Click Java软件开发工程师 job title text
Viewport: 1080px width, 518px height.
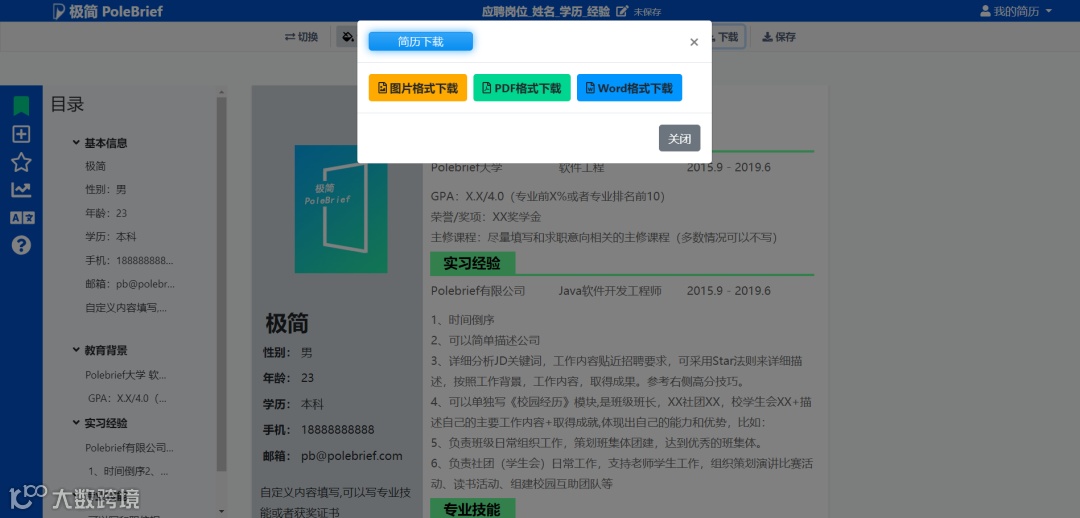(610, 291)
